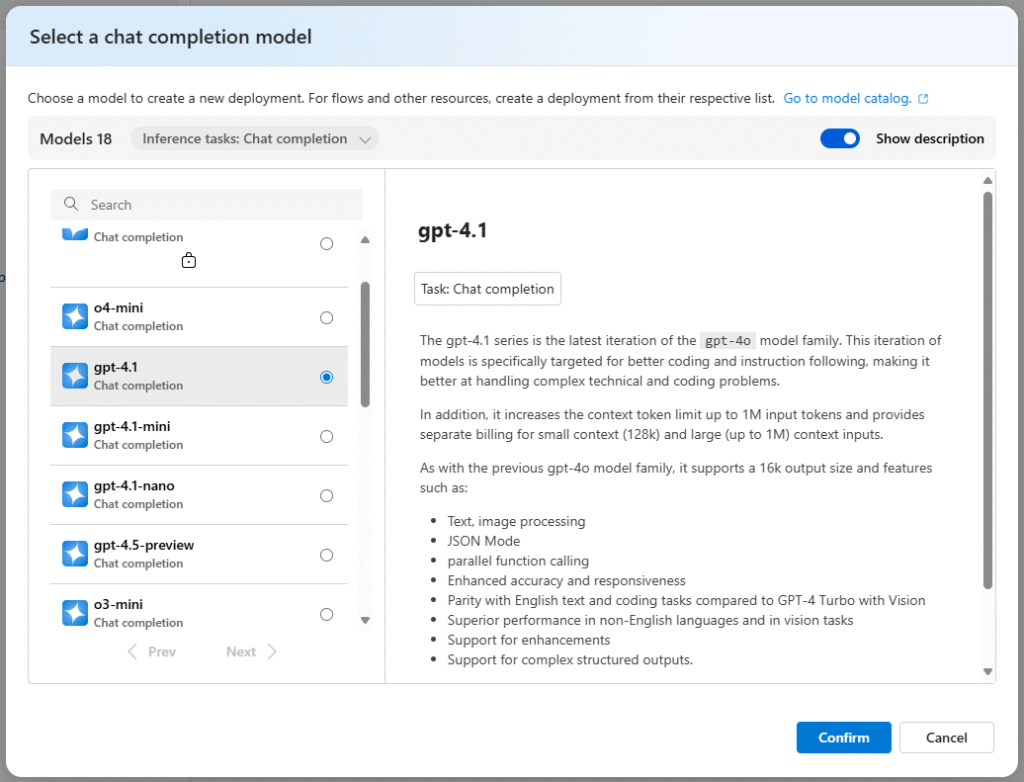The image size is (1024, 782).
Task: Turn off the Show description toggle
Action: 839,139
